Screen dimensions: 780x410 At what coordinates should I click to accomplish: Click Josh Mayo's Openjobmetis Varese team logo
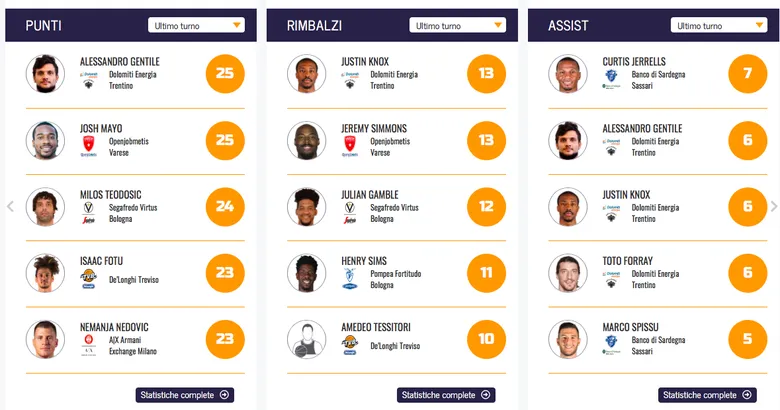88,147
